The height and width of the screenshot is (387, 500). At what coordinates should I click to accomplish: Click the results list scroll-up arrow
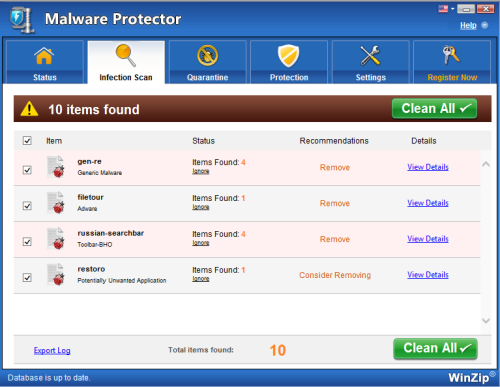point(486,164)
